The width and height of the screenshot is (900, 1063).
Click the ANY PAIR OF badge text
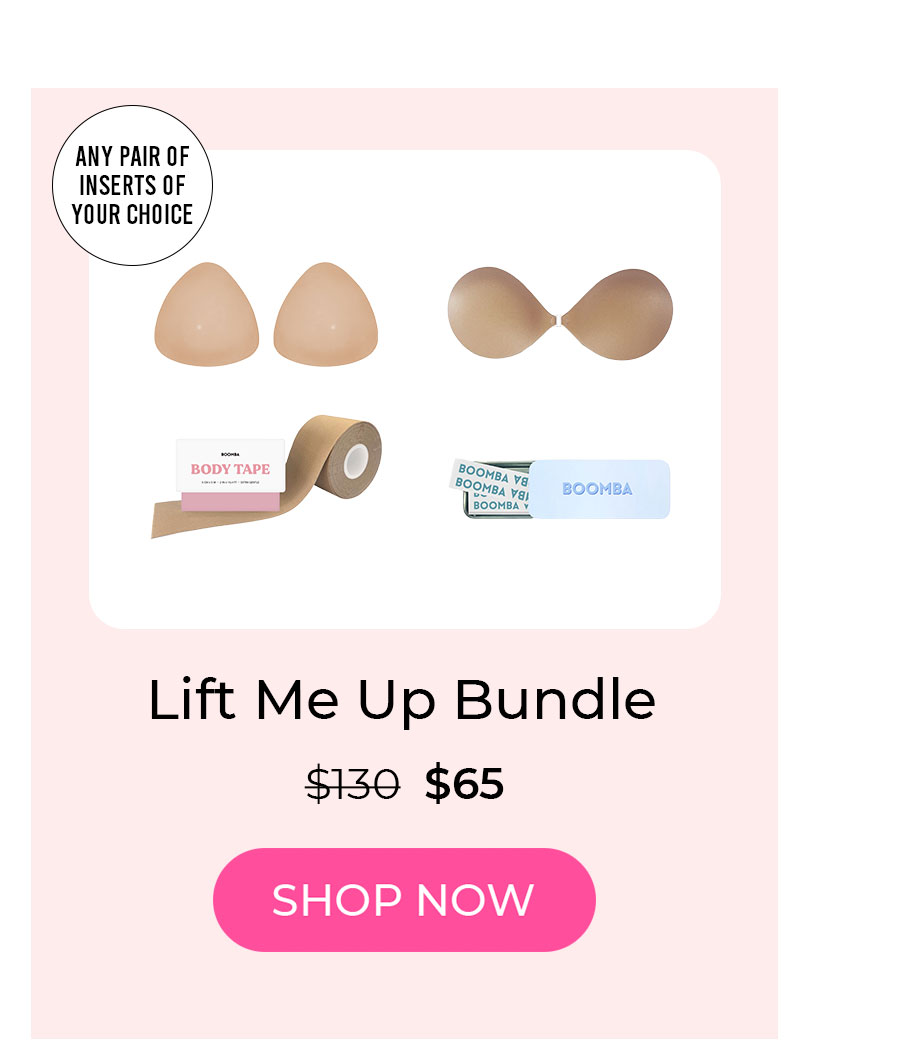tap(132, 157)
